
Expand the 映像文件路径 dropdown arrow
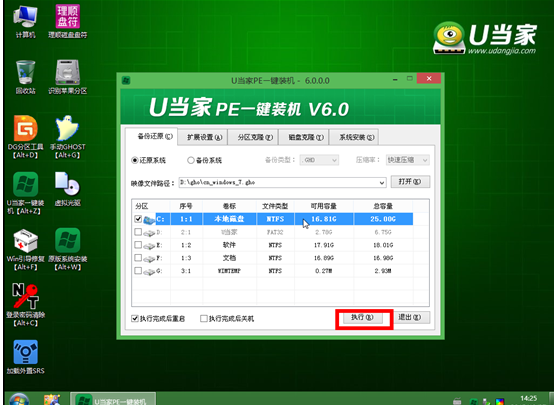click(x=382, y=183)
